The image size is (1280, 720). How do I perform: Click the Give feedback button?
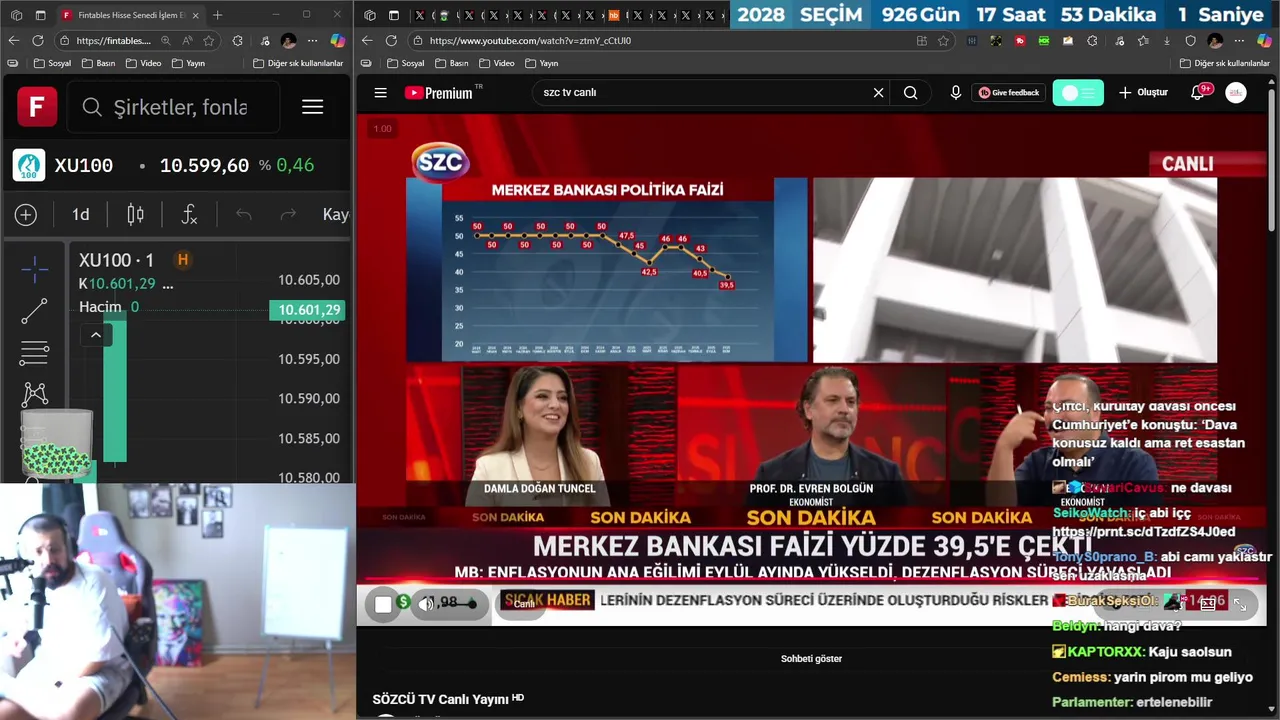click(1009, 92)
